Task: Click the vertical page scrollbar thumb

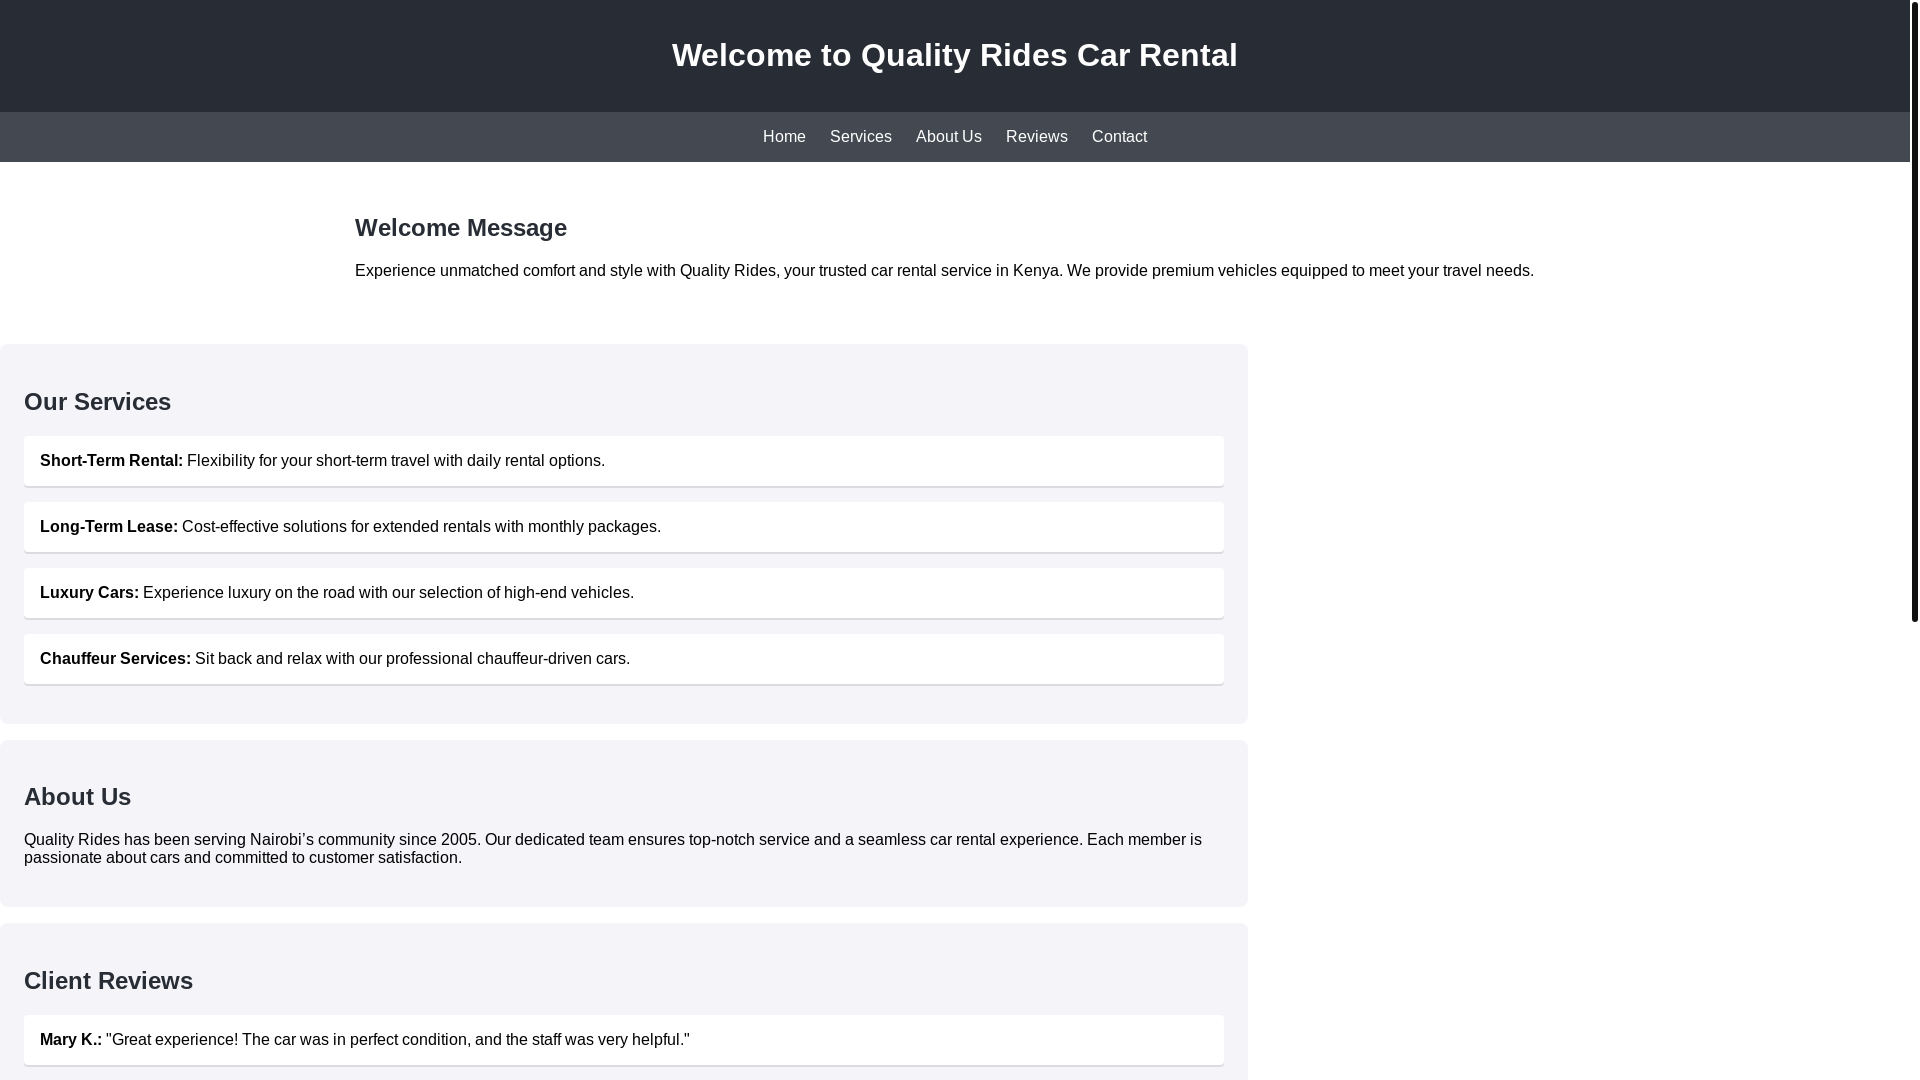Action: (x=1915, y=311)
